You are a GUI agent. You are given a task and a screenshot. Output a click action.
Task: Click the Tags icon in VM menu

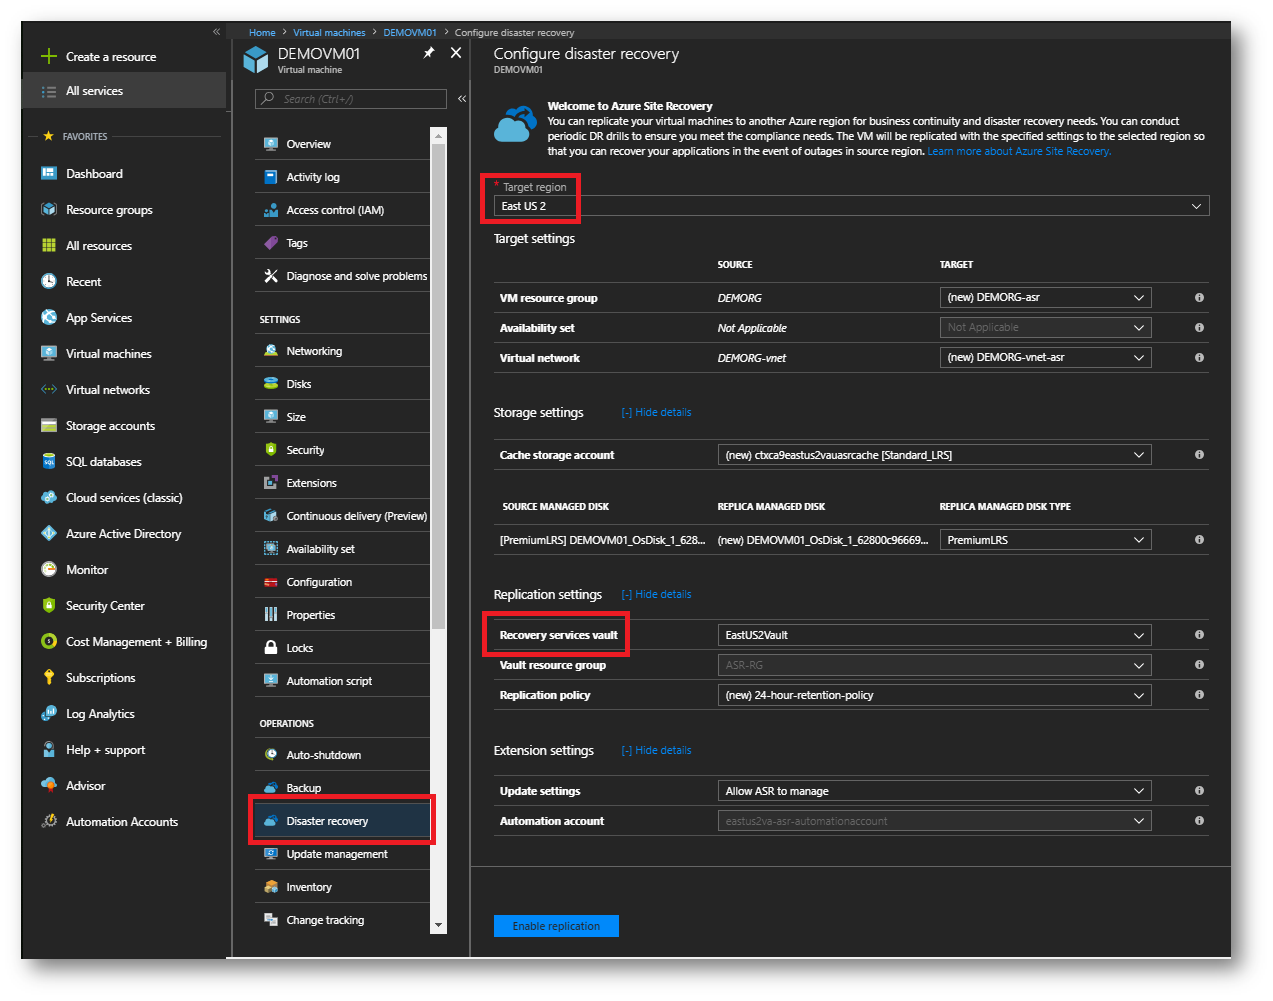270,243
